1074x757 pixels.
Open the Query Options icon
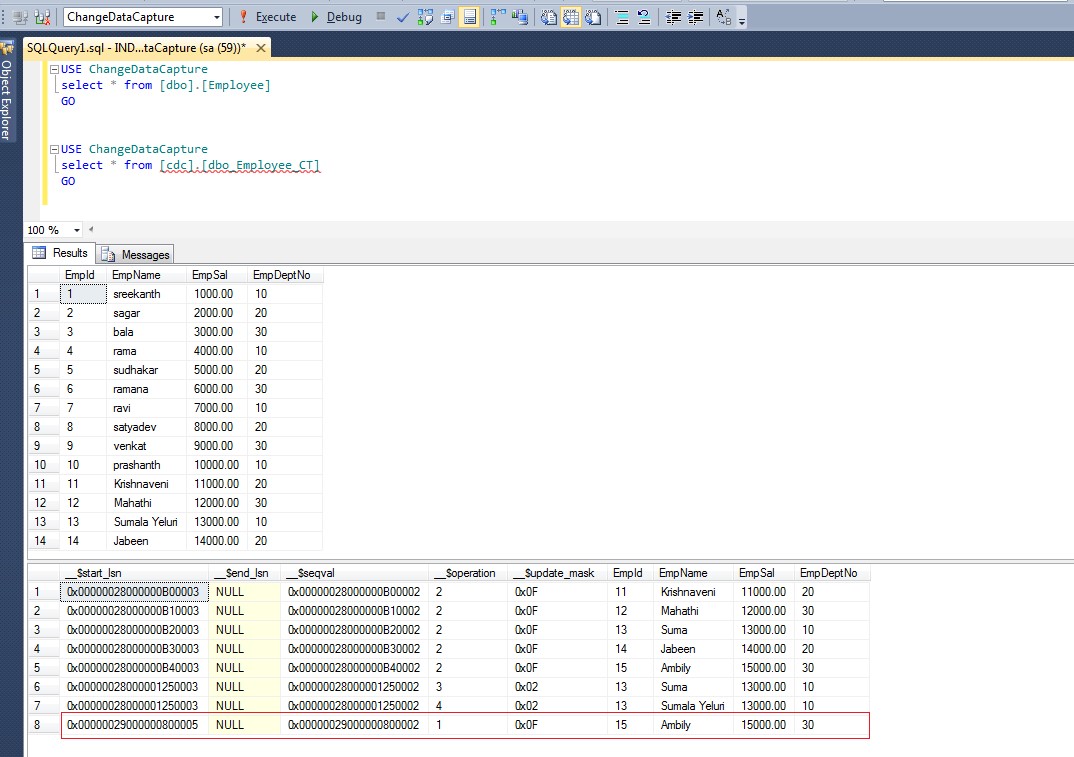click(447, 17)
